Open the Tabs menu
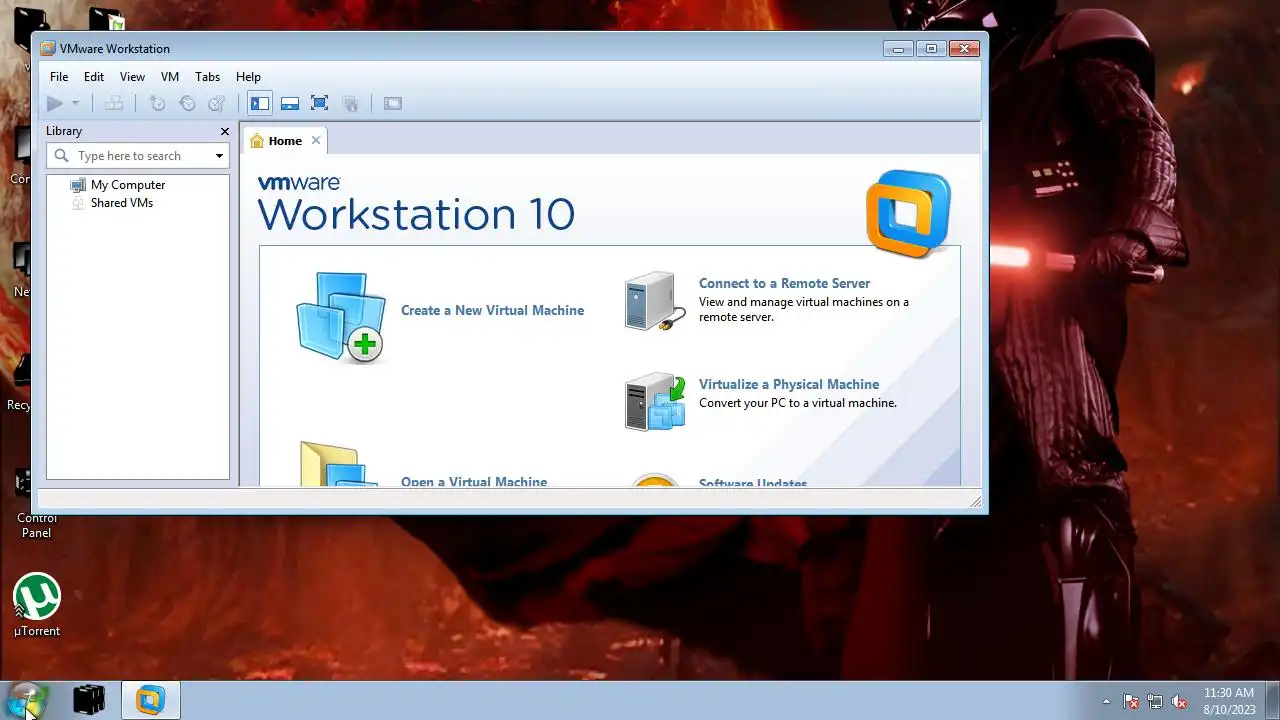The image size is (1280, 720). coord(207,76)
